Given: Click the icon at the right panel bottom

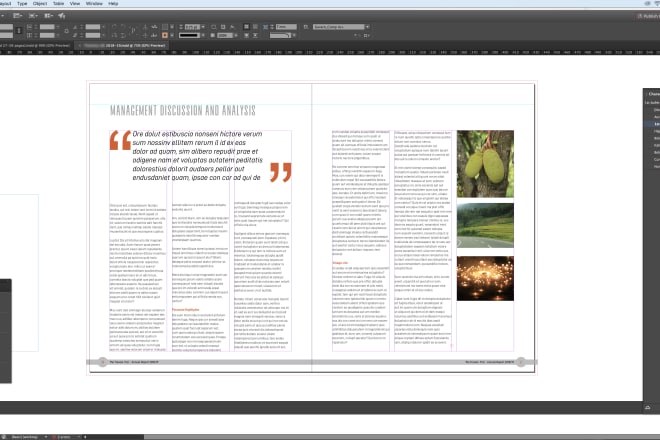Looking at the screenshot, I should [647, 408].
